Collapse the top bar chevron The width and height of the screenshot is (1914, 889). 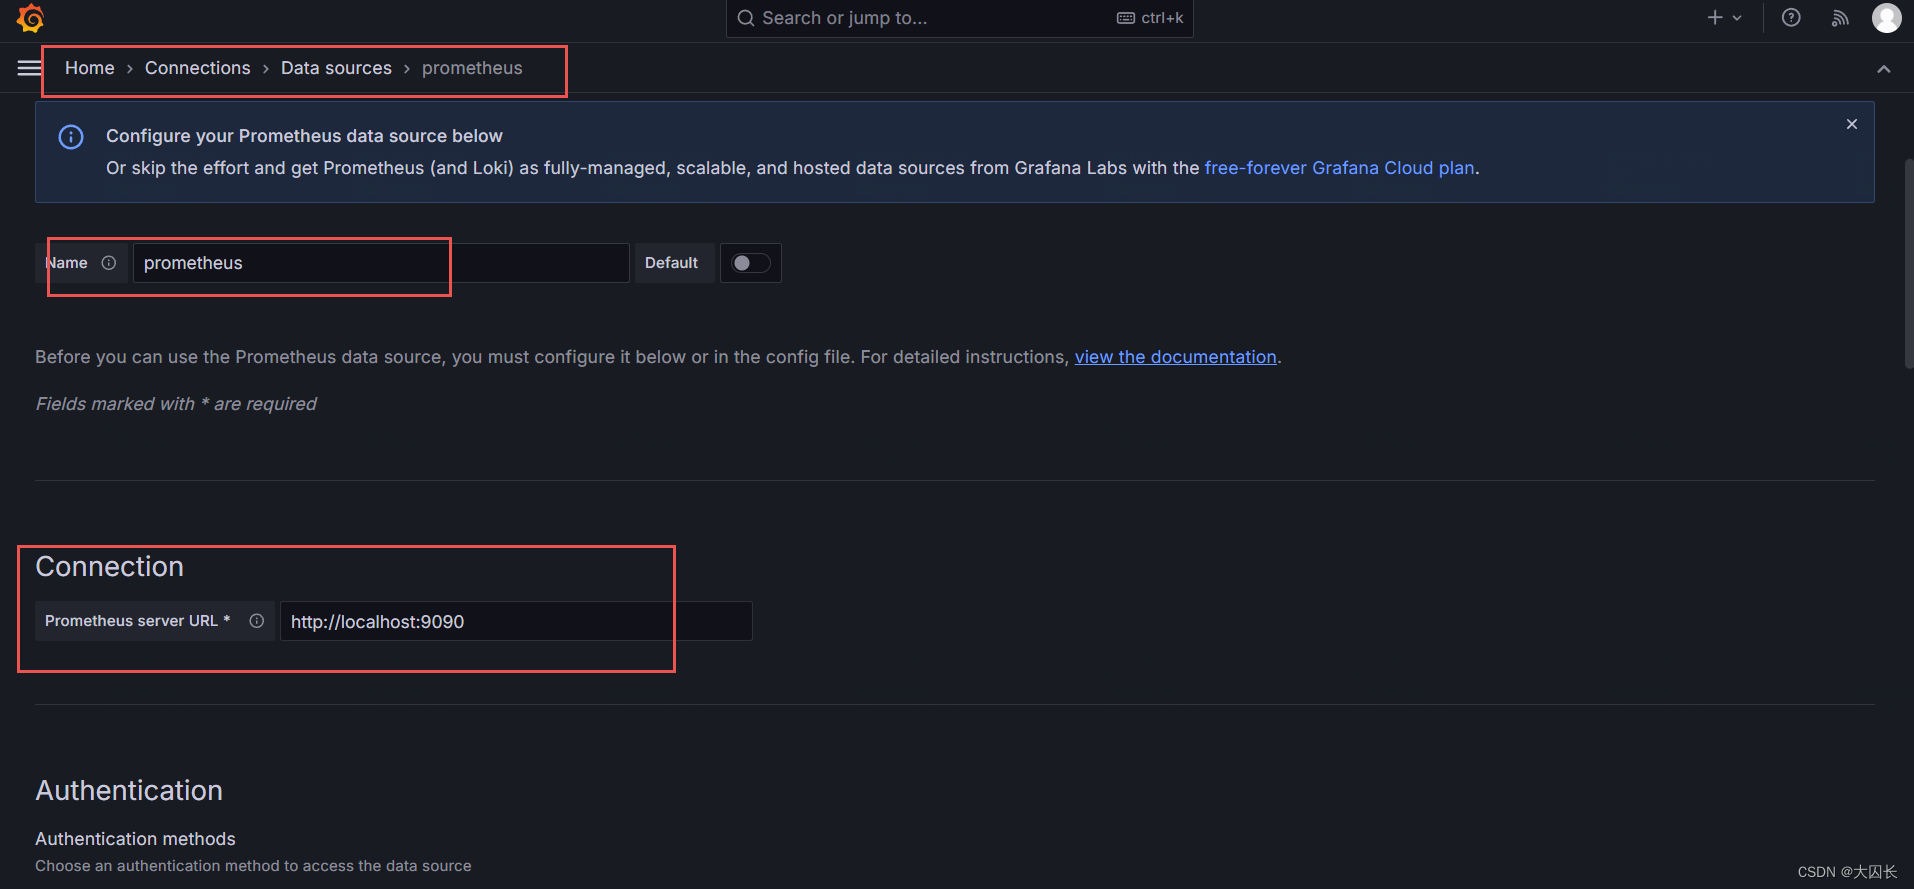point(1884,69)
